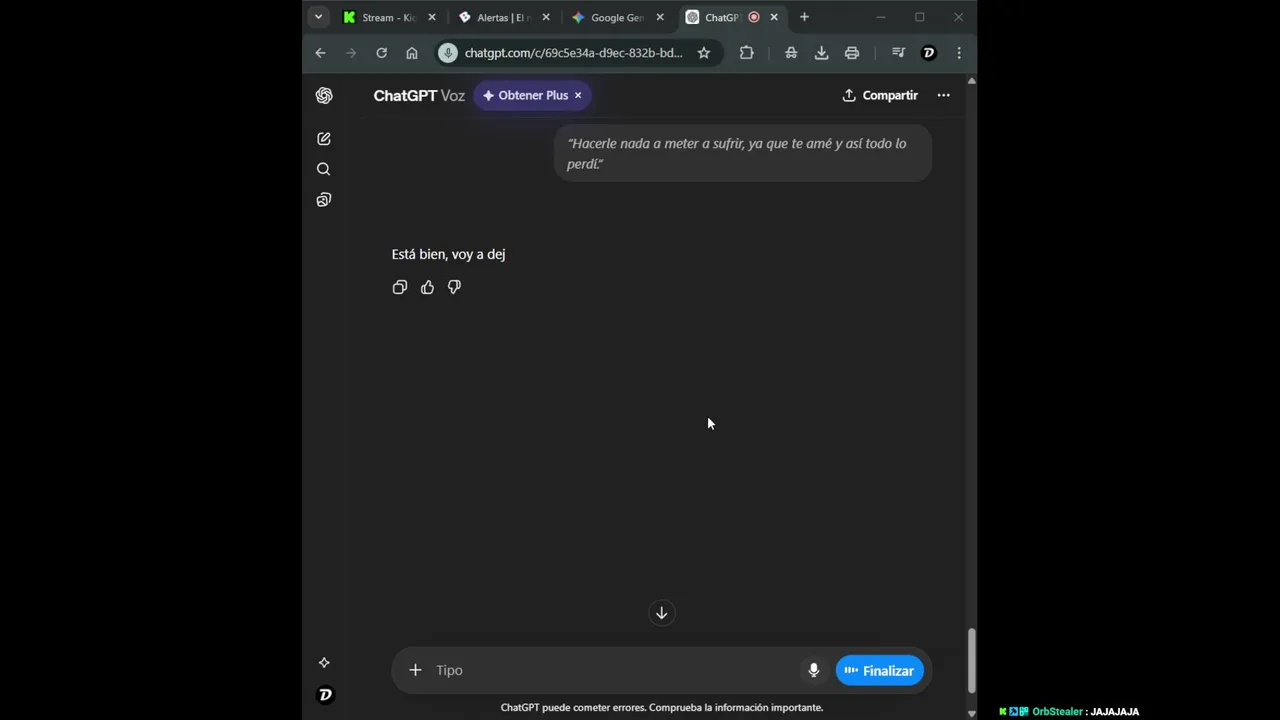Image resolution: width=1280 pixels, height=720 pixels.
Task: Focus the Tipo message input
Action: tap(615, 670)
